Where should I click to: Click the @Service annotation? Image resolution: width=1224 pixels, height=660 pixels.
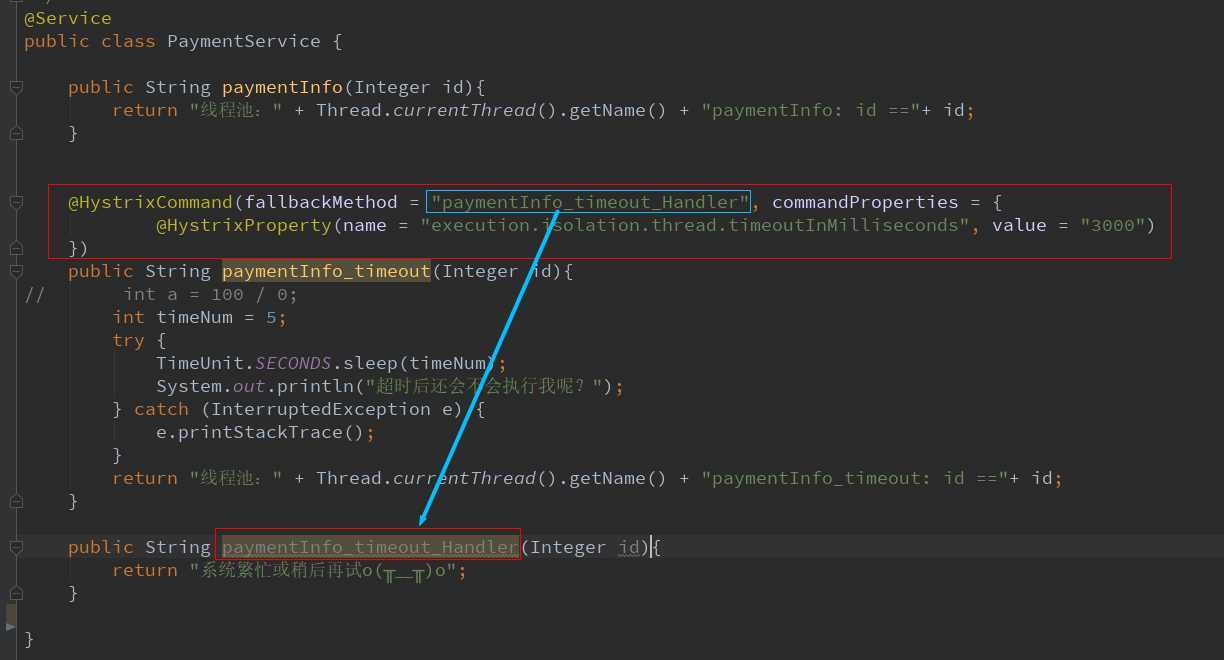click(68, 18)
